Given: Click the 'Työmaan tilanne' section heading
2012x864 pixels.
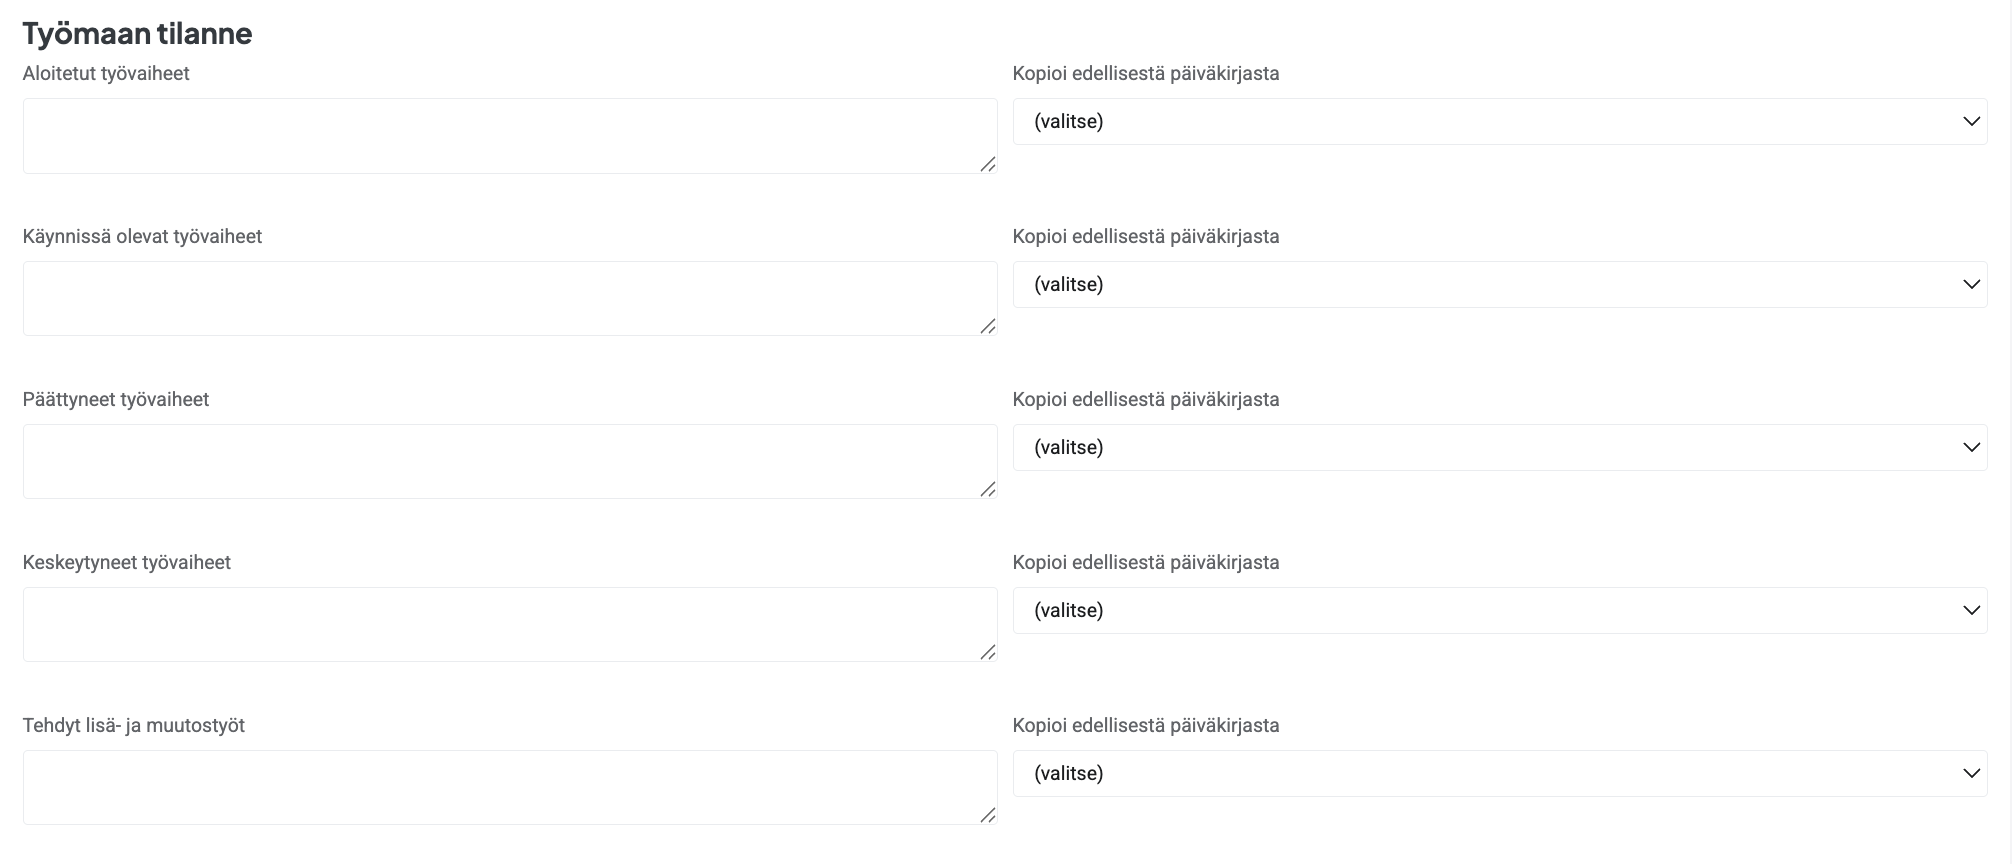Looking at the screenshot, I should 137,34.
